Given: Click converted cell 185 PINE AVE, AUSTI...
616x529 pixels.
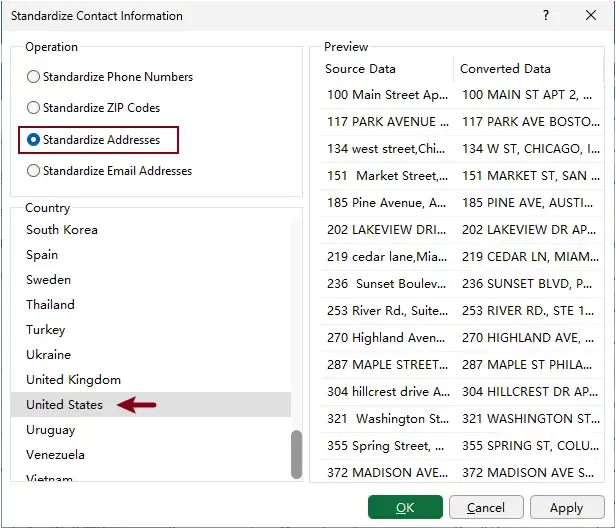Looking at the screenshot, I should (x=530, y=203).
